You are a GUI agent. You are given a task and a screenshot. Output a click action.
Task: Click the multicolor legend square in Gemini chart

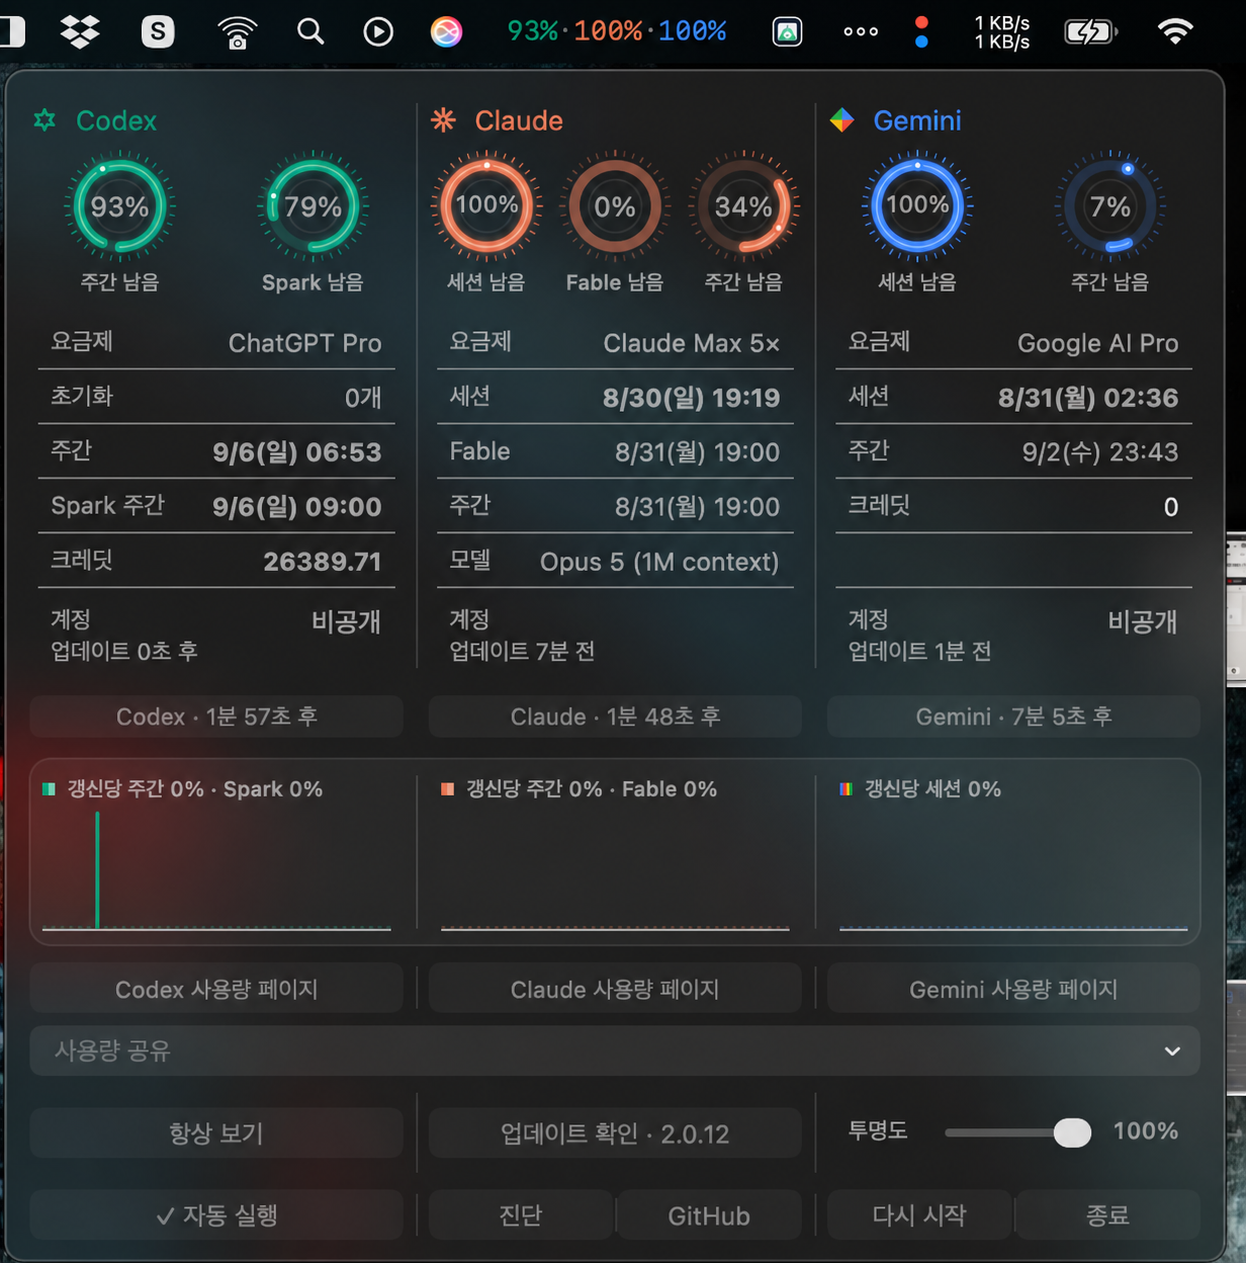846,789
